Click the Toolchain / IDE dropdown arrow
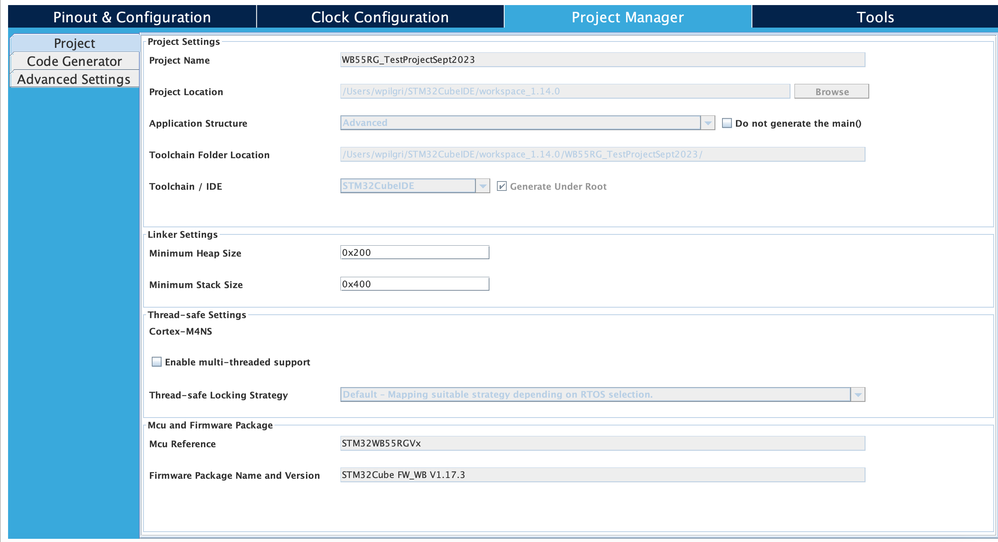The image size is (998, 542). tap(482, 186)
